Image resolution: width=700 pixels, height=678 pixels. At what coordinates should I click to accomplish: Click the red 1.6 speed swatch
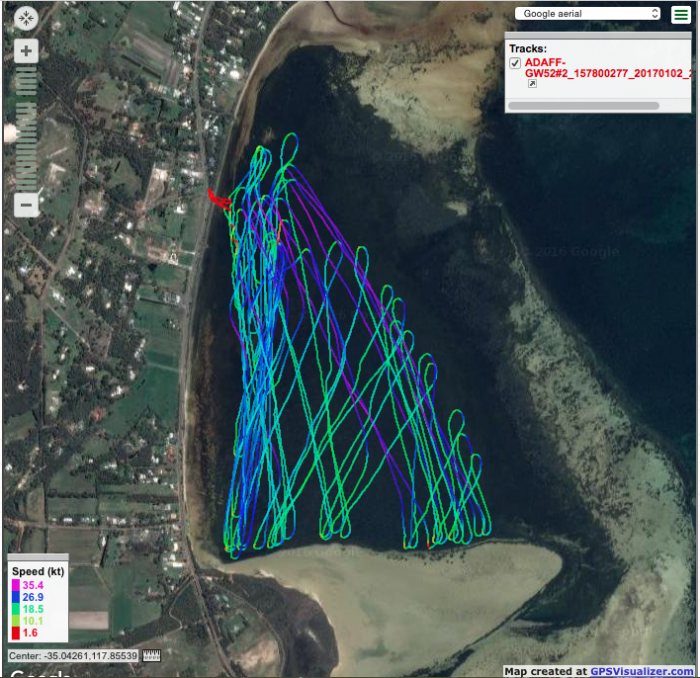coord(17,633)
